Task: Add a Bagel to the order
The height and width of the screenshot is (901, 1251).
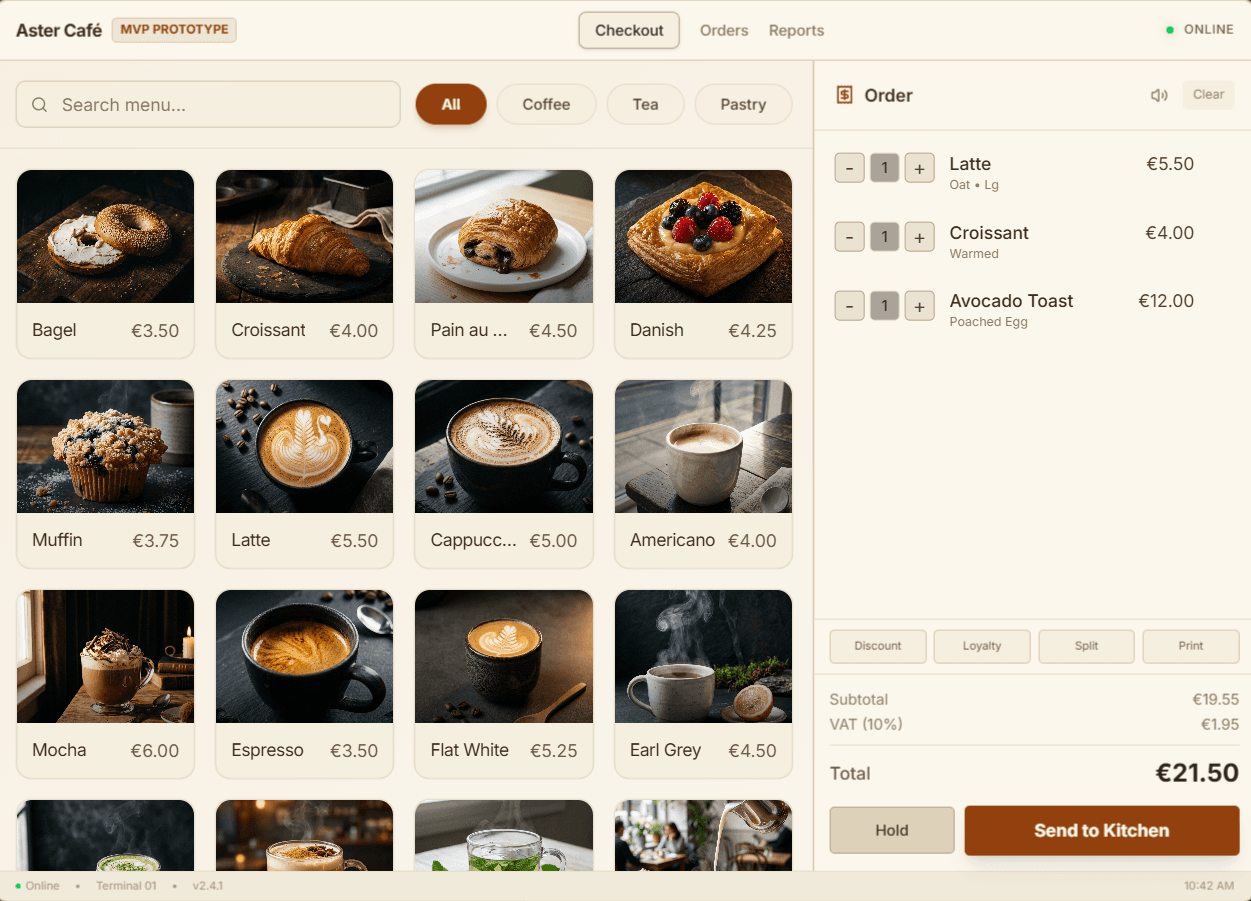Action: pyautogui.click(x=105, y=264)
